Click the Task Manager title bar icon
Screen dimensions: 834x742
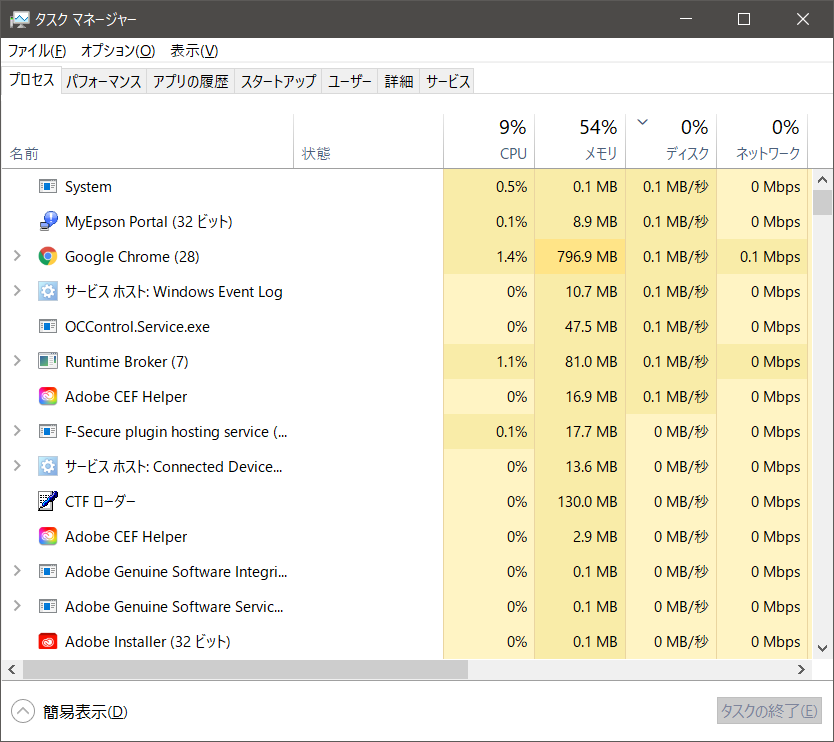point(19,19)
